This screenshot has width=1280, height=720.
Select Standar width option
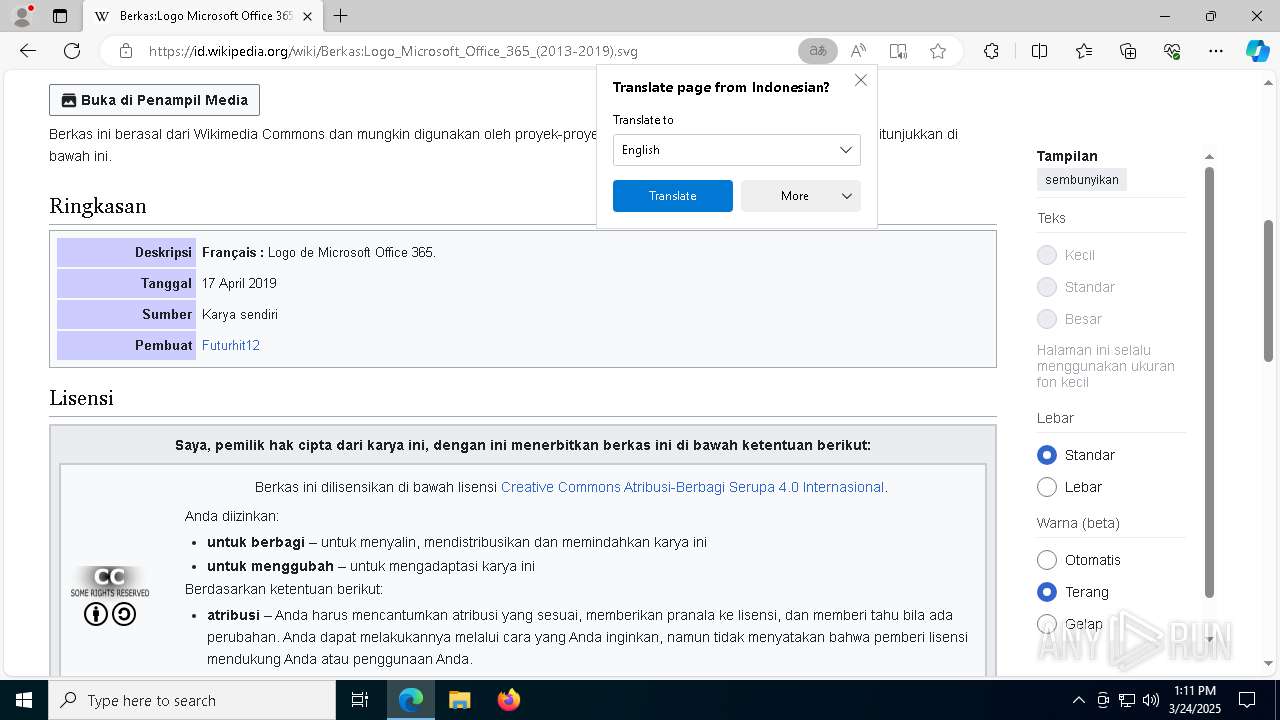click(x=1047, y=455)
